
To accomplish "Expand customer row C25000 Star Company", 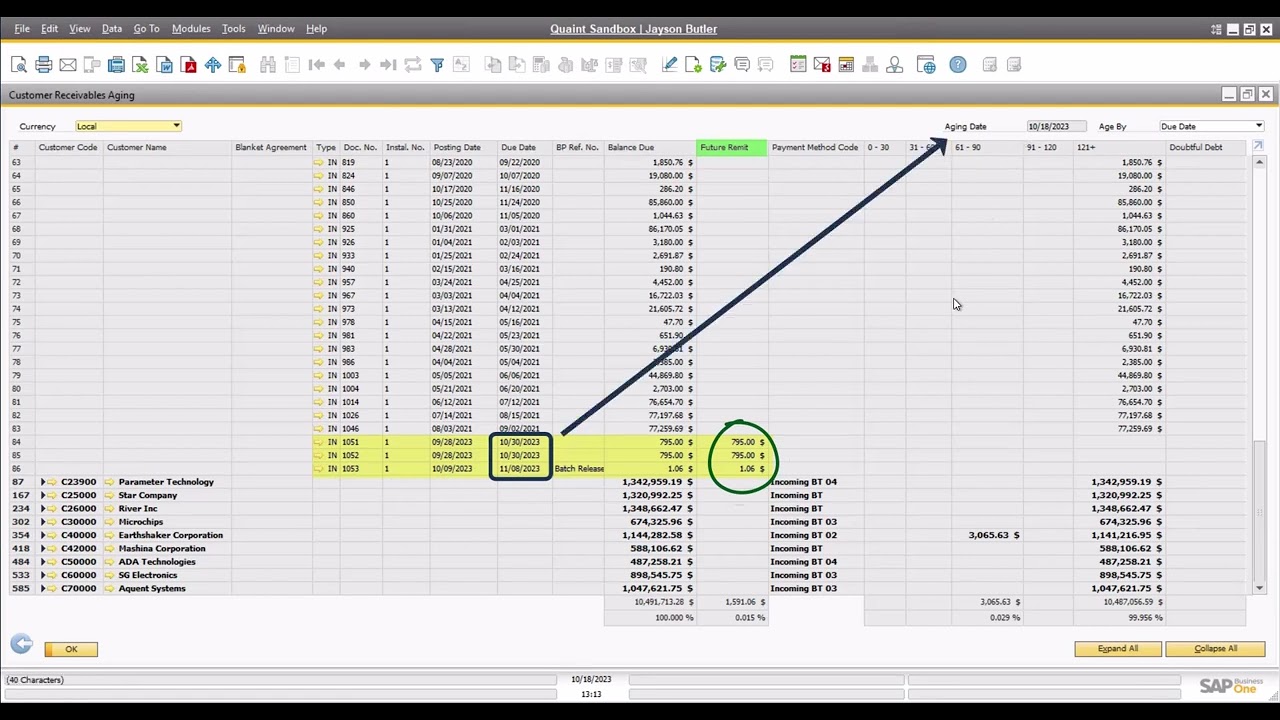I will click(43, 495).
